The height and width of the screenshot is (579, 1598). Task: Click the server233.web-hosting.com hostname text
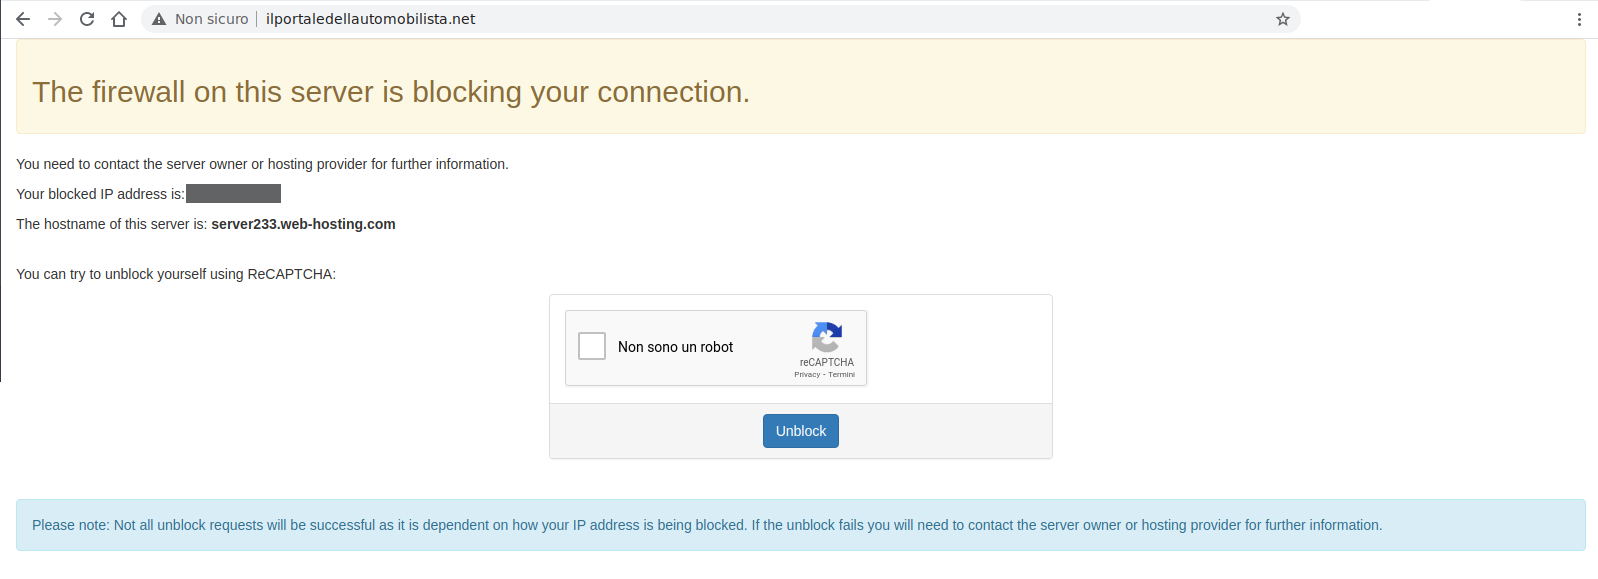pos(303,224)
